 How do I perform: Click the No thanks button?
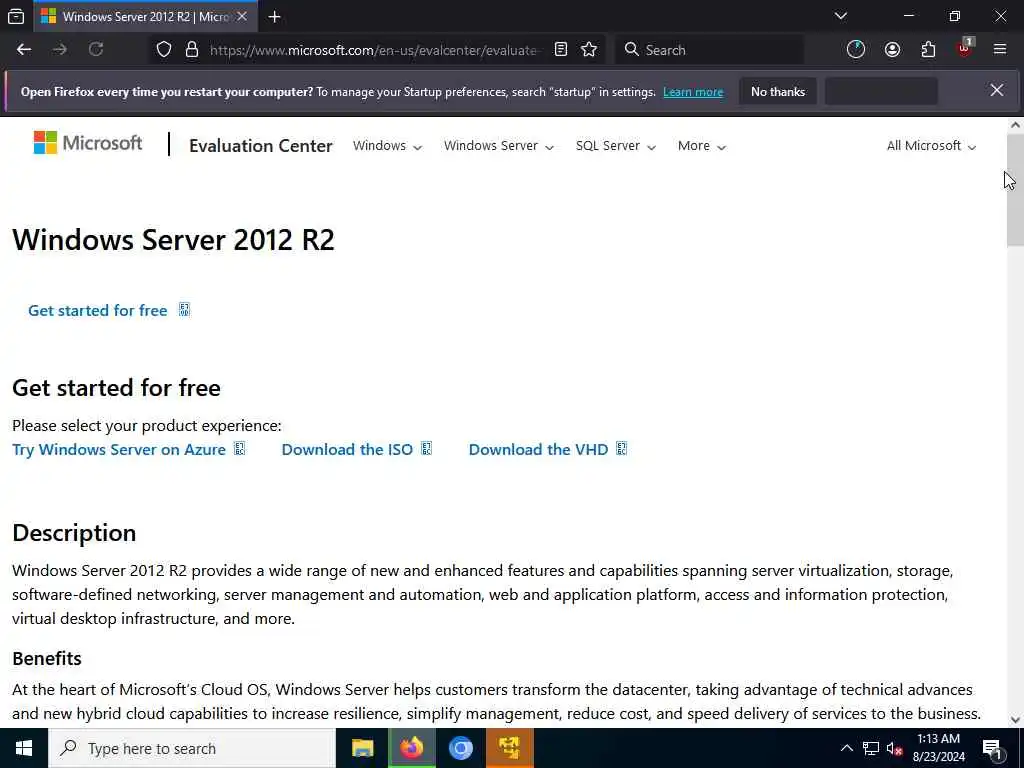click(x=778, y=91)
